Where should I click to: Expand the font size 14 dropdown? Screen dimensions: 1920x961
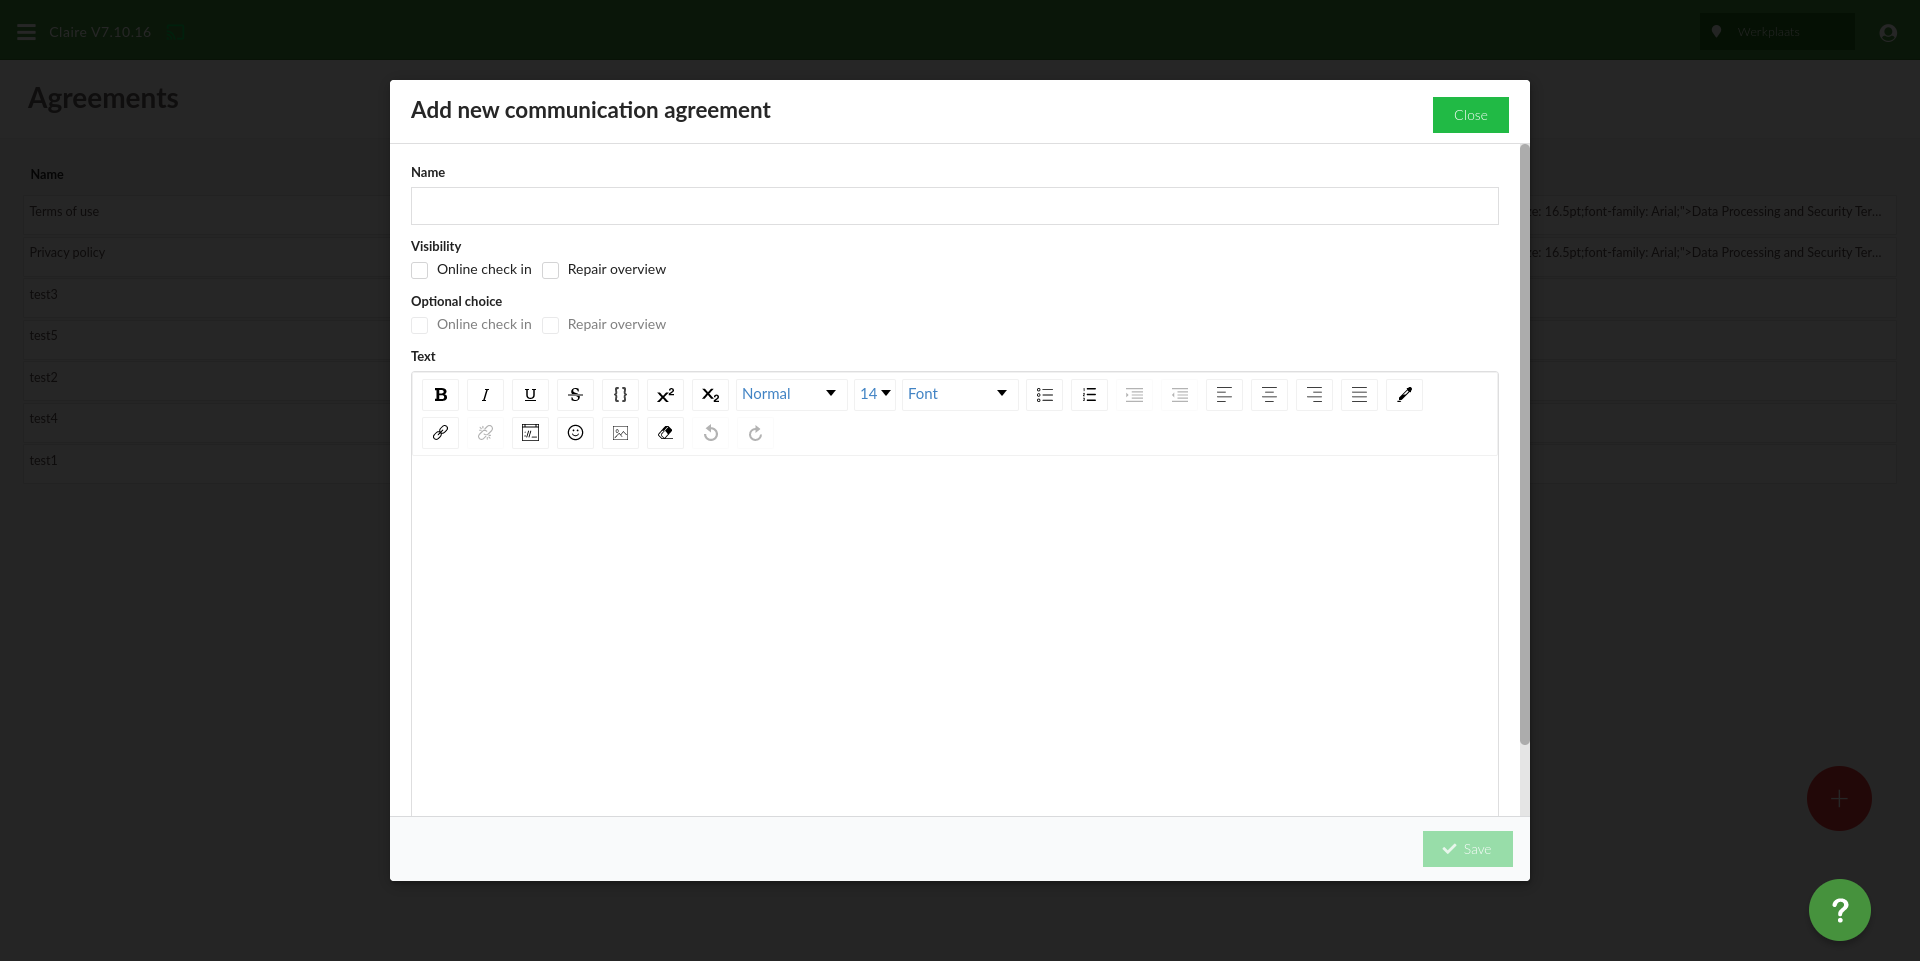click(874, 394)
